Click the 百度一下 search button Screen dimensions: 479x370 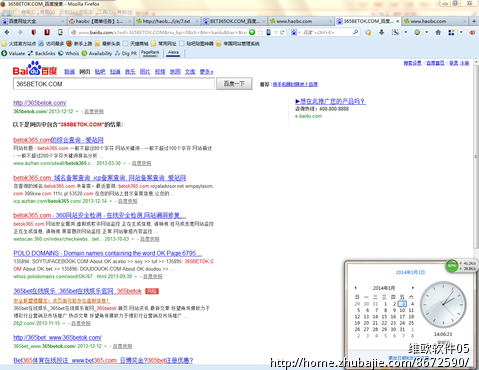point(234,84)
